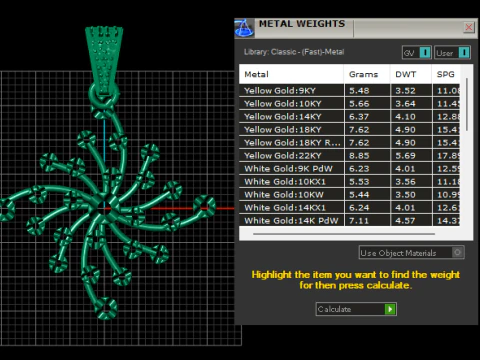Select the White Gold:9K PdW row

[349, 169]
